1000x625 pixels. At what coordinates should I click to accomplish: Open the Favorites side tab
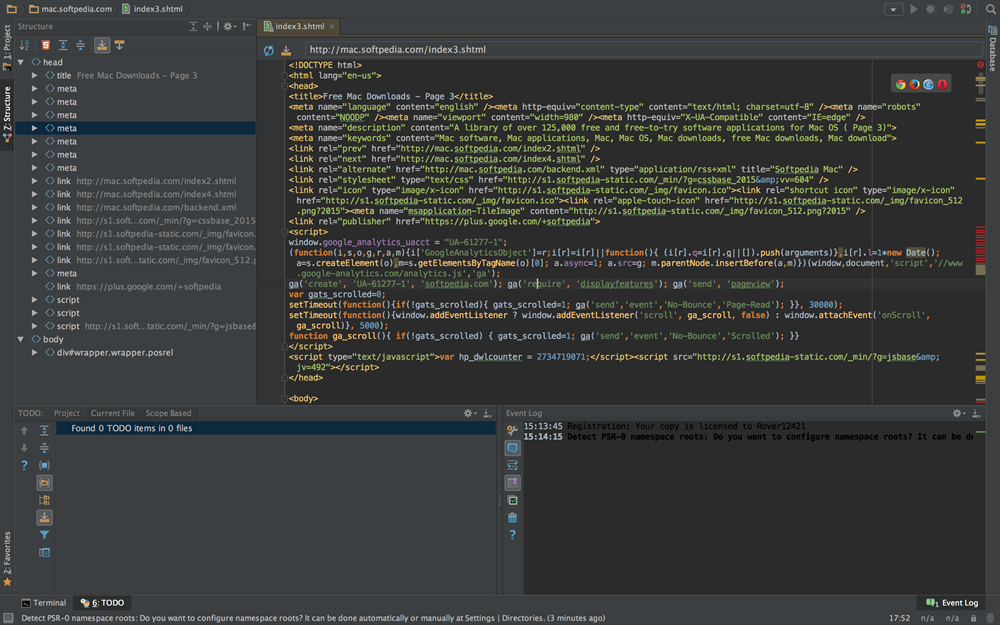(x=7, y=559)
